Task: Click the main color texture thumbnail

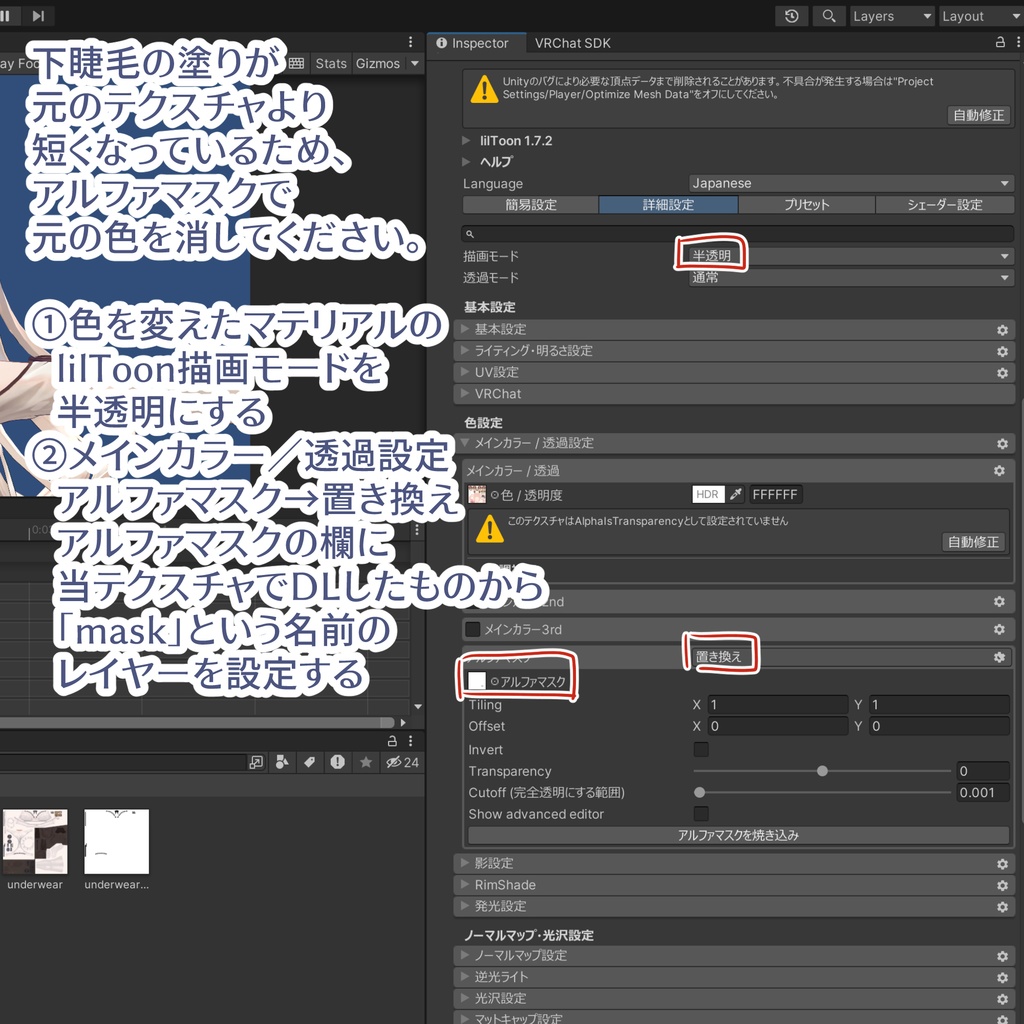Action: tap(477, 494)
